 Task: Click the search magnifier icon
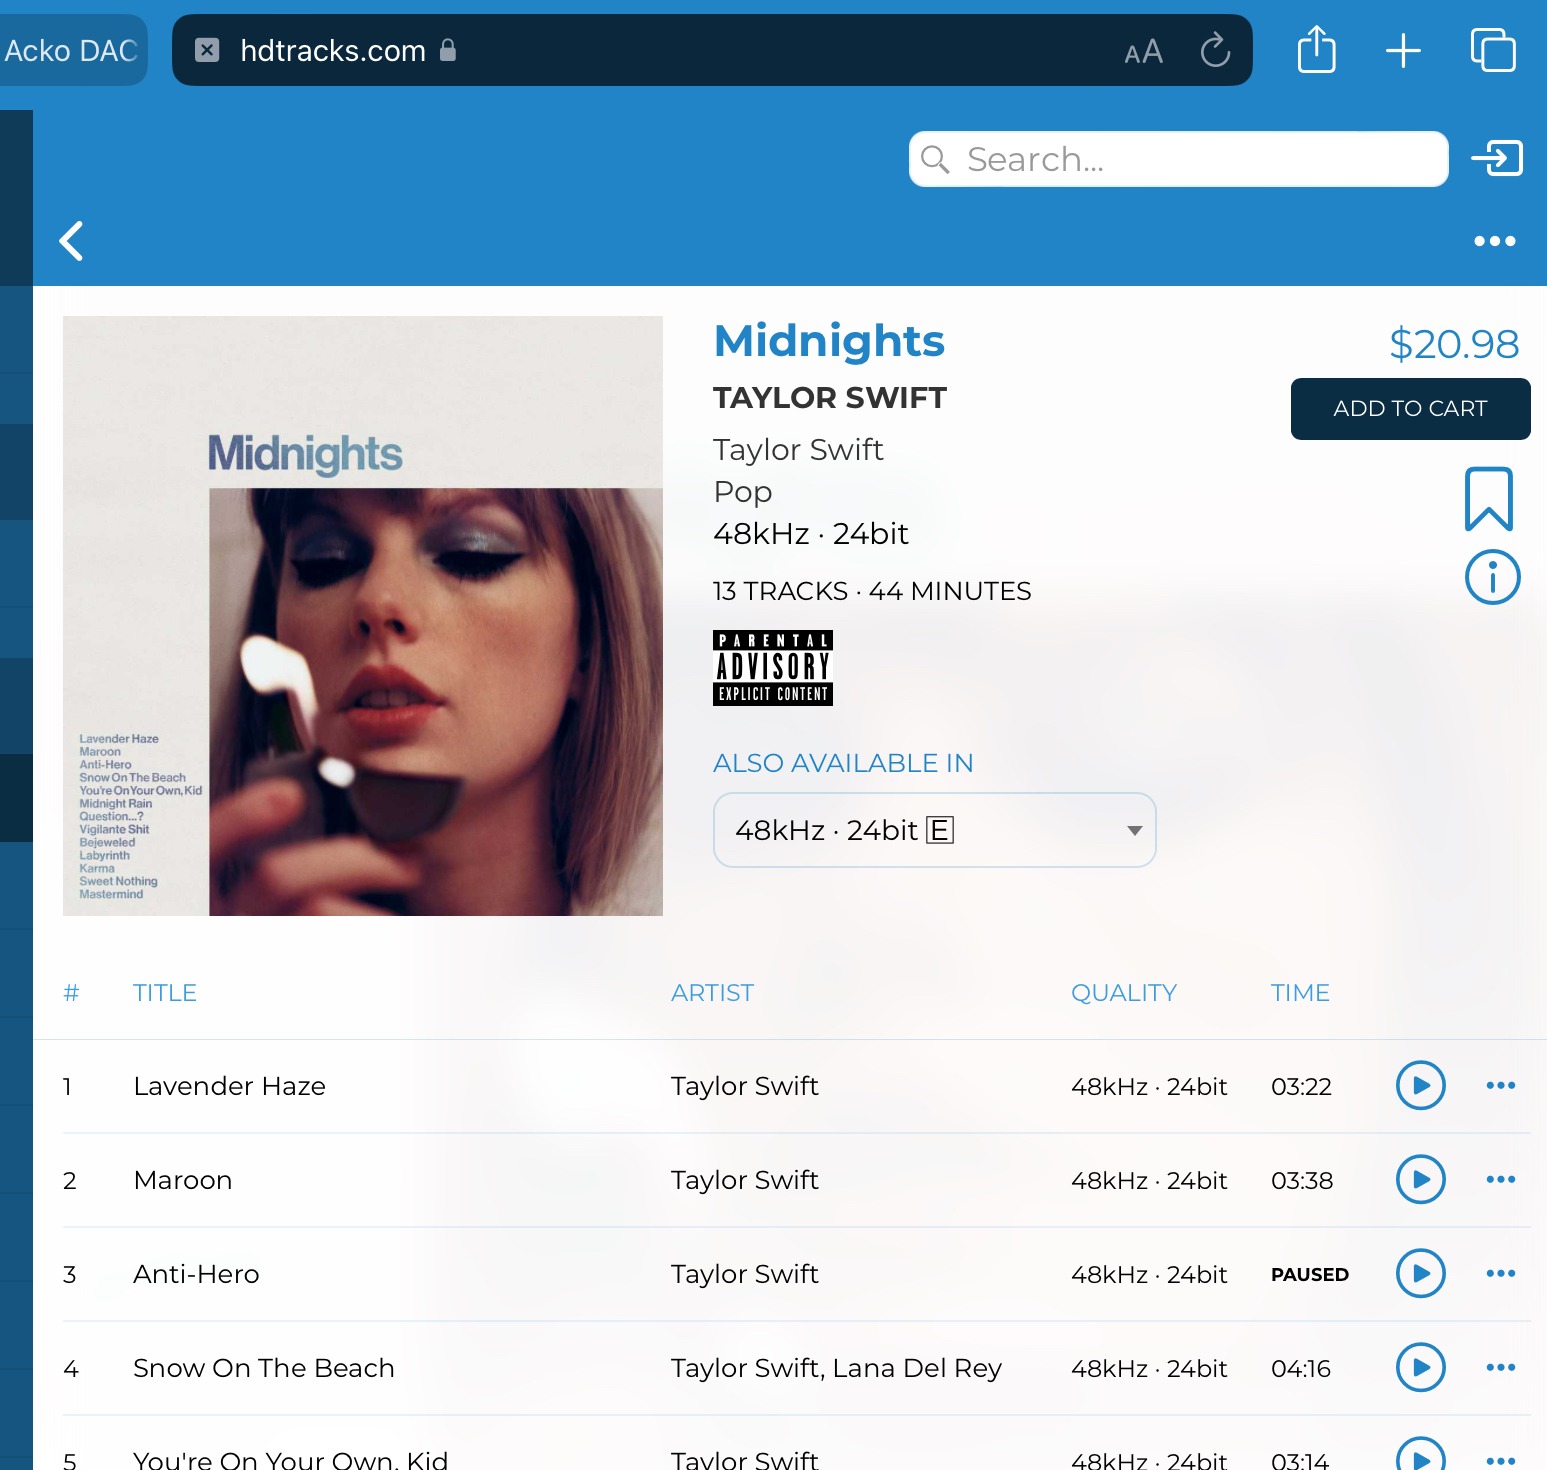935,159
